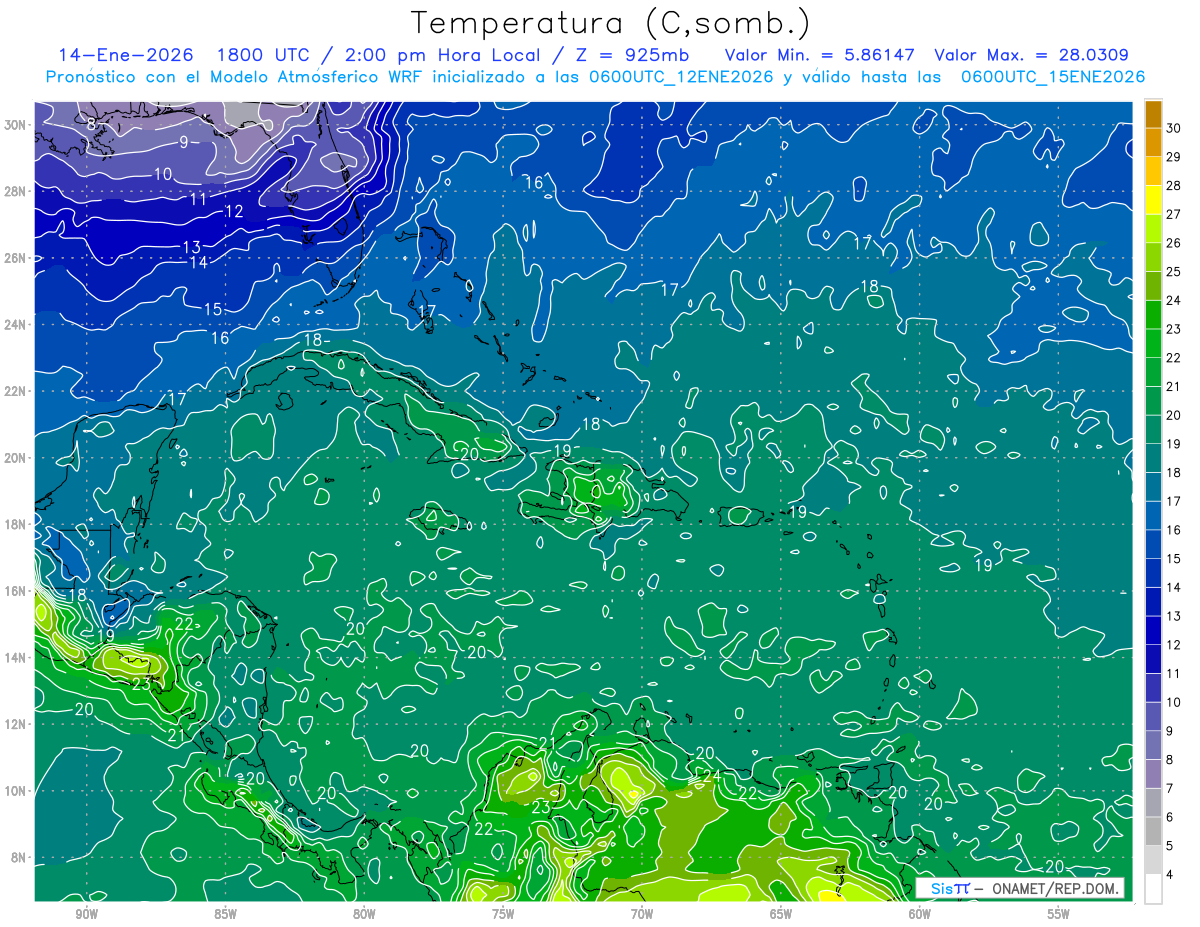The image size is (1200, 927).
Task: Click '2:00 pm Hora Local' in header
Action: click(x=444, y=55)
